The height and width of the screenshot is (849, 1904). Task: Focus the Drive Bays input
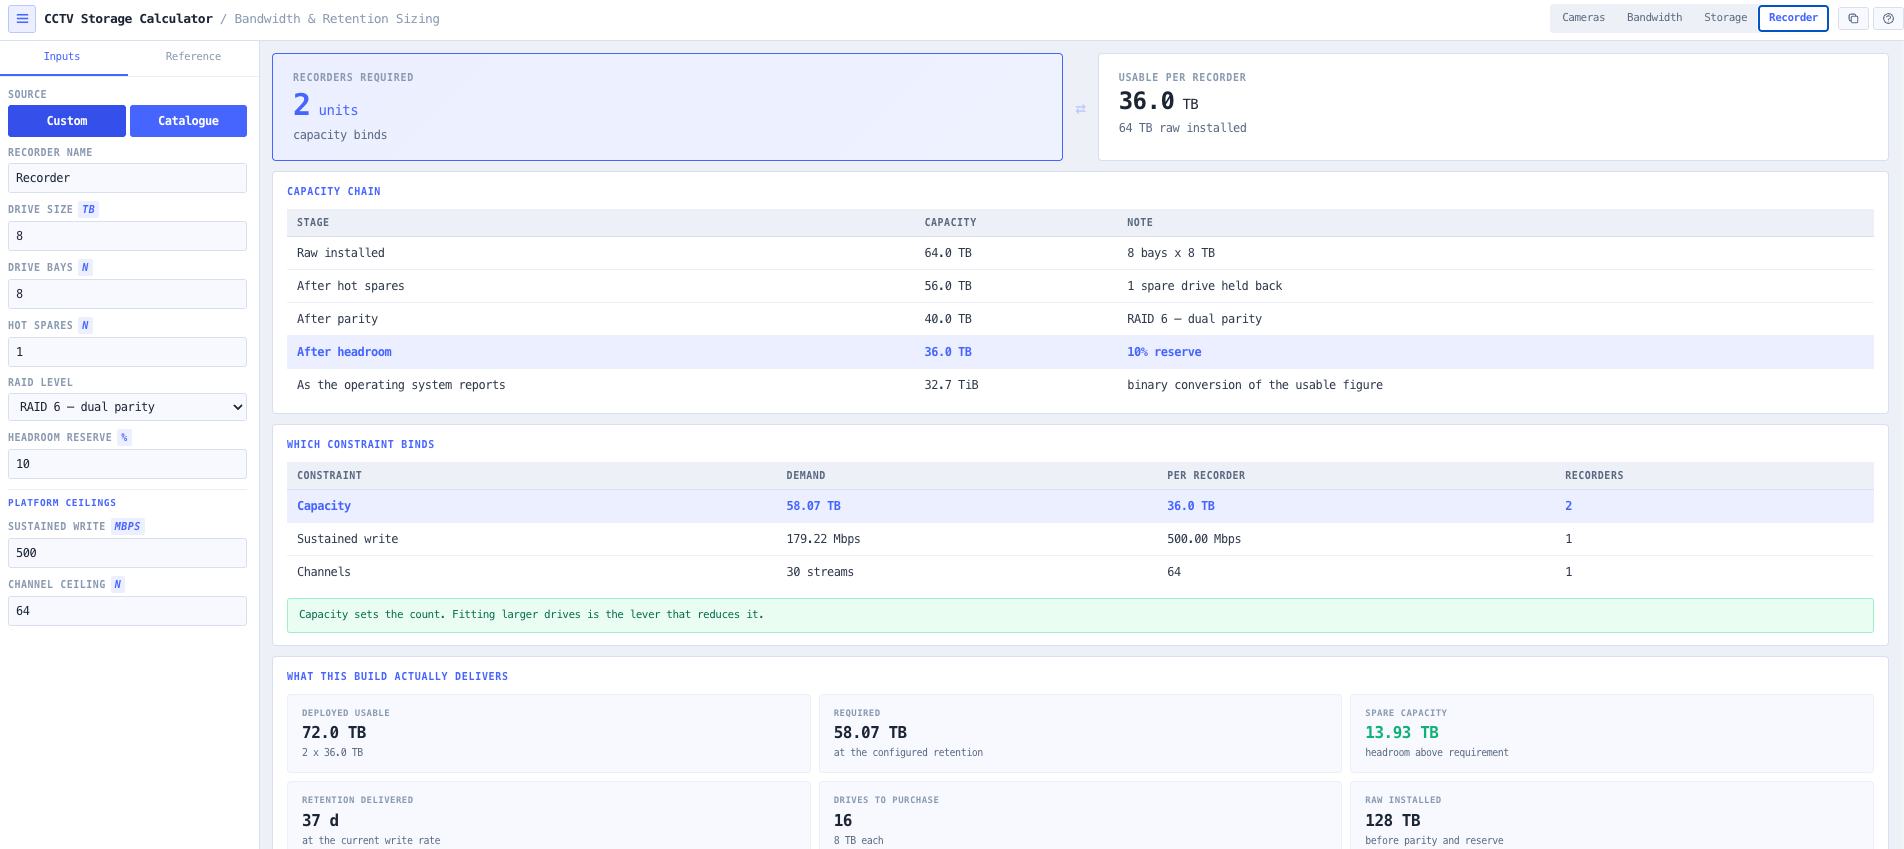pos(127,294)
